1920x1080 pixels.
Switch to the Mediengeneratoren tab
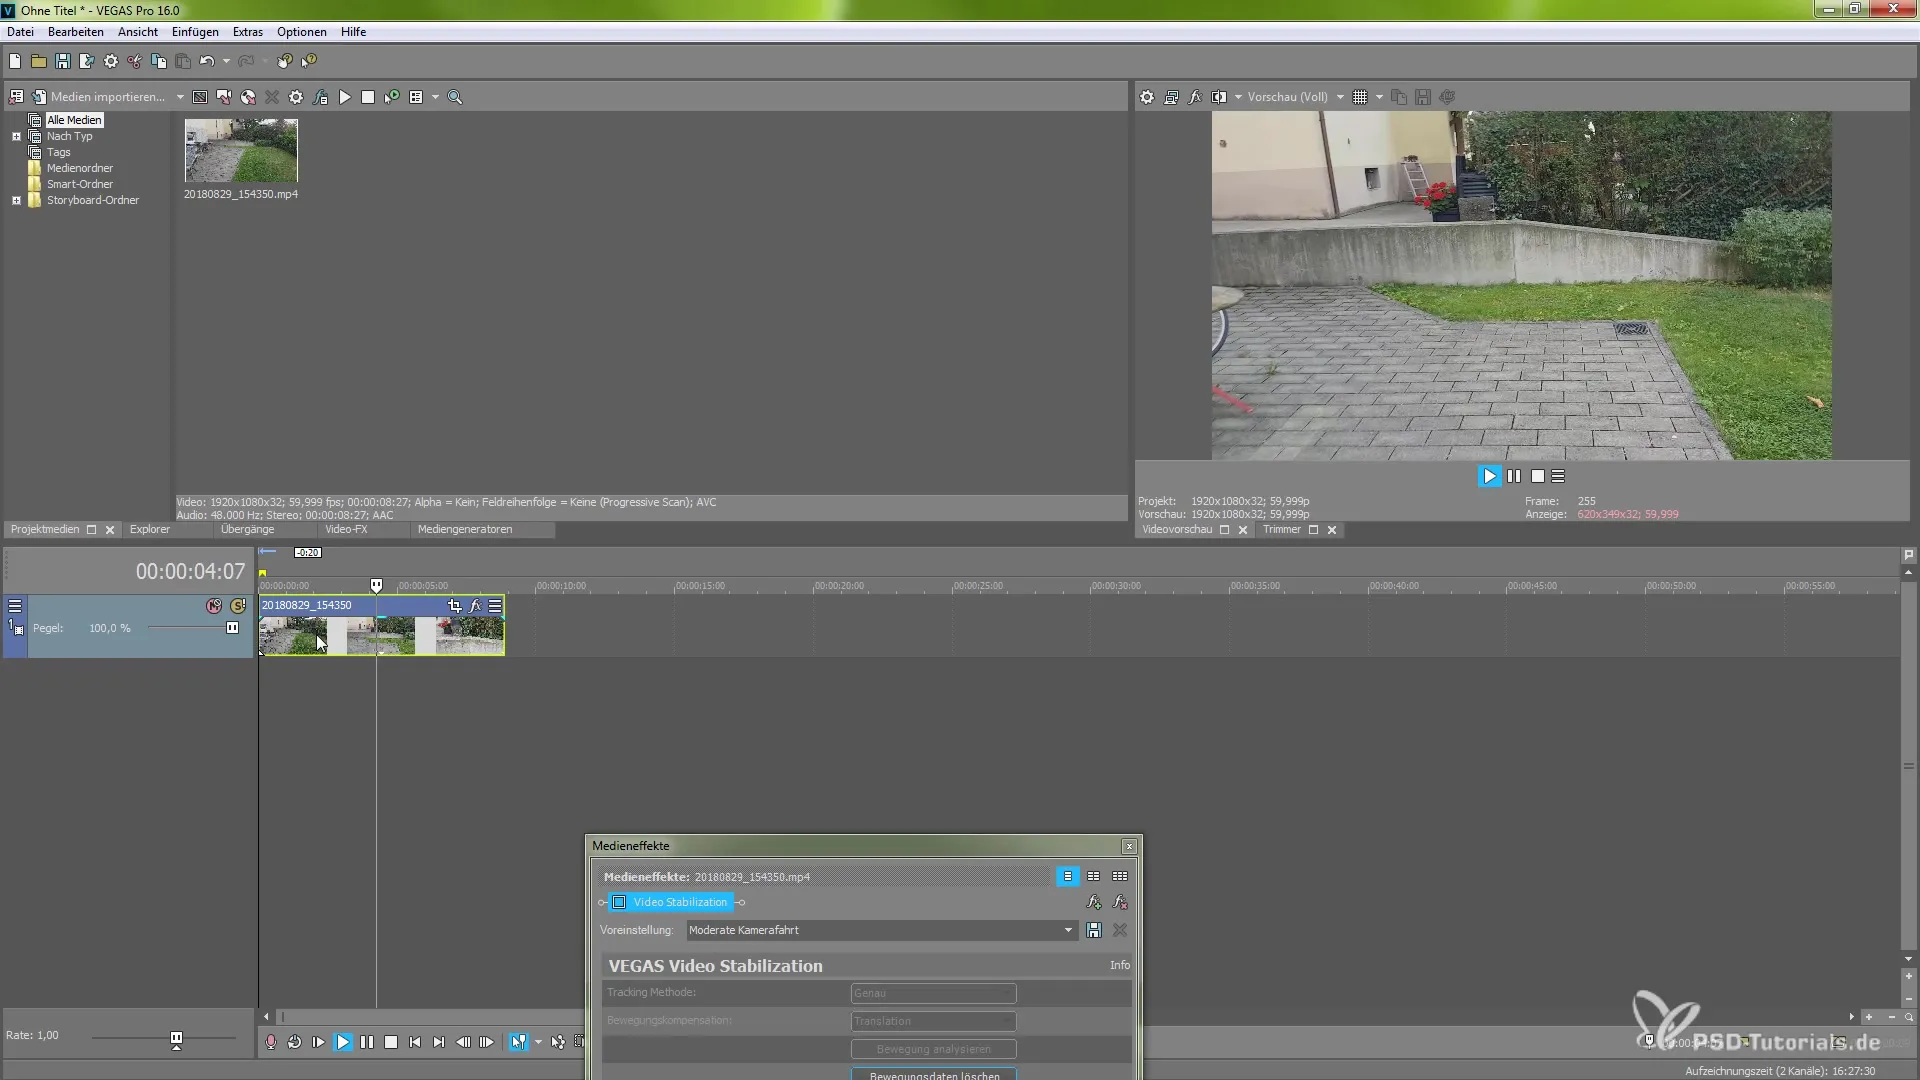[465, 530]
